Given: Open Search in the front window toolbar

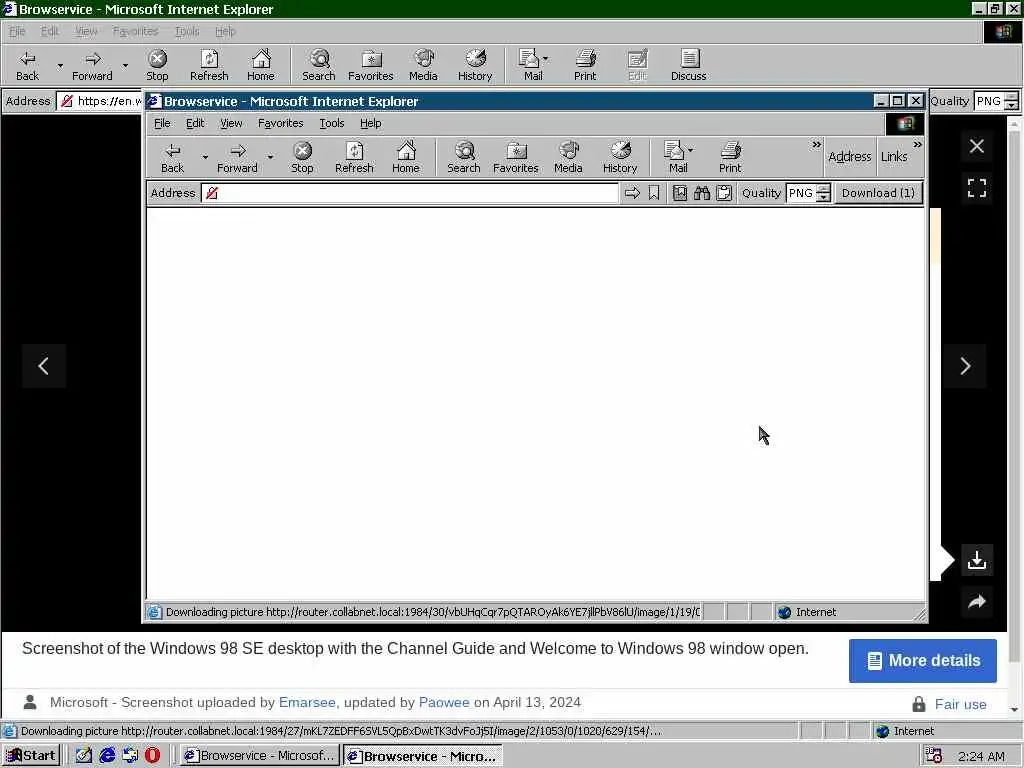Looking at the screenshot, I should point(464,157).
